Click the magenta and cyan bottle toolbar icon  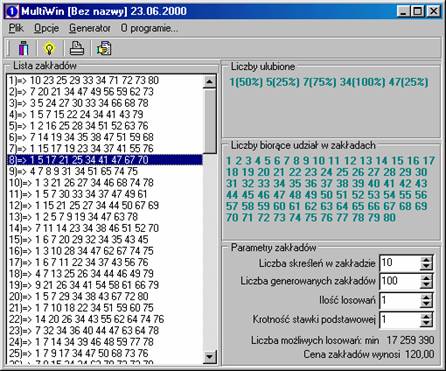pyautogui.click(x=23, y=48)
